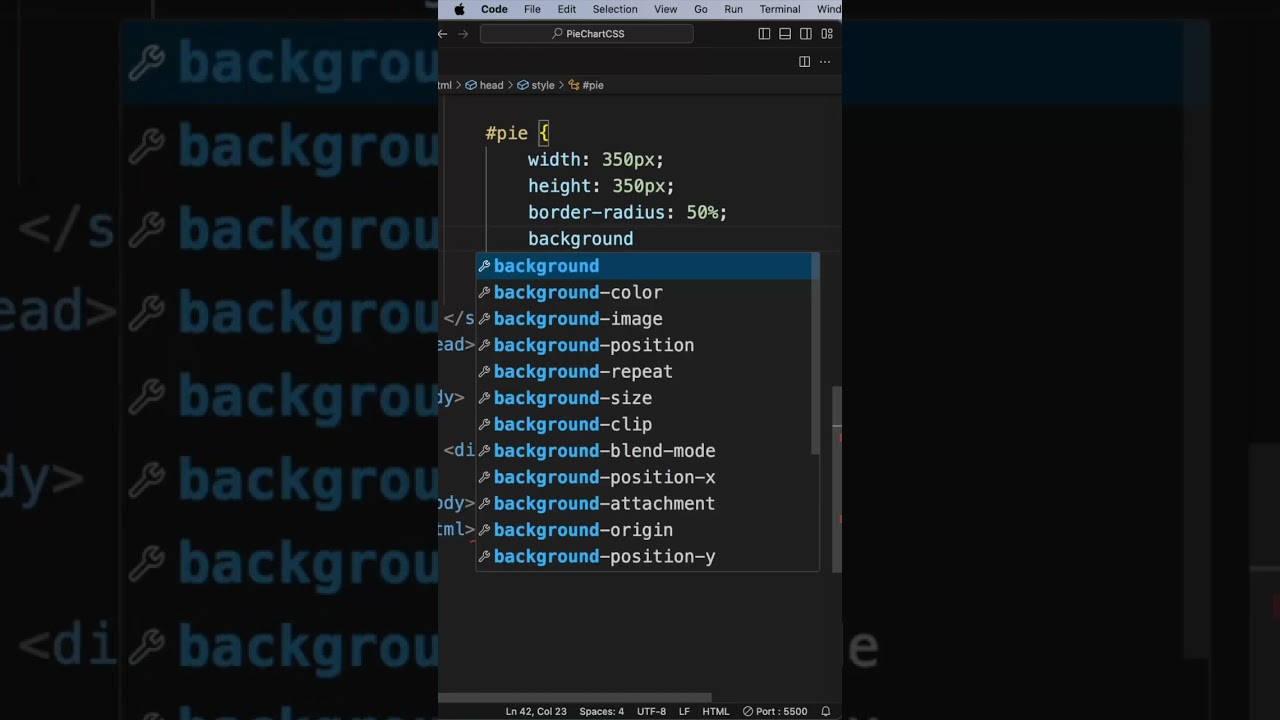Select background-position from autocomplete list
The height and width of the screenshot is (720, 1280).
pos(647,345)
